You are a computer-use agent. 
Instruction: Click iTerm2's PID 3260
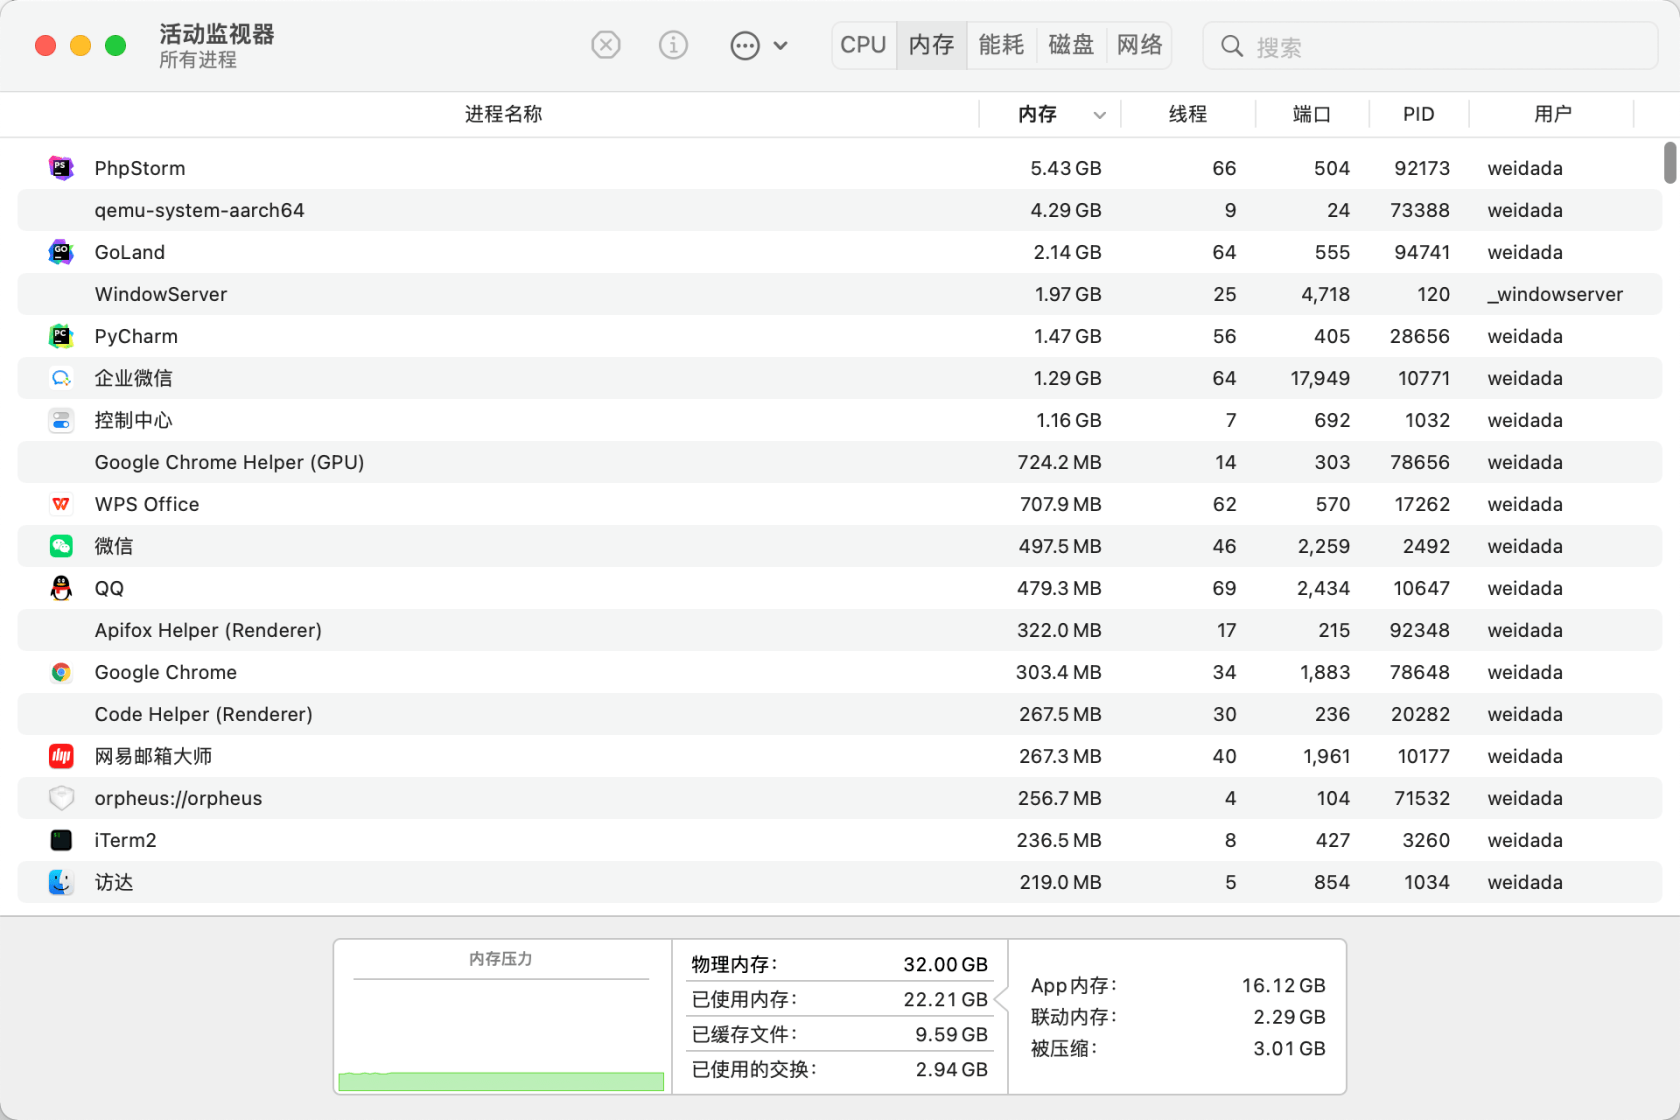[x=1426, y=840]
